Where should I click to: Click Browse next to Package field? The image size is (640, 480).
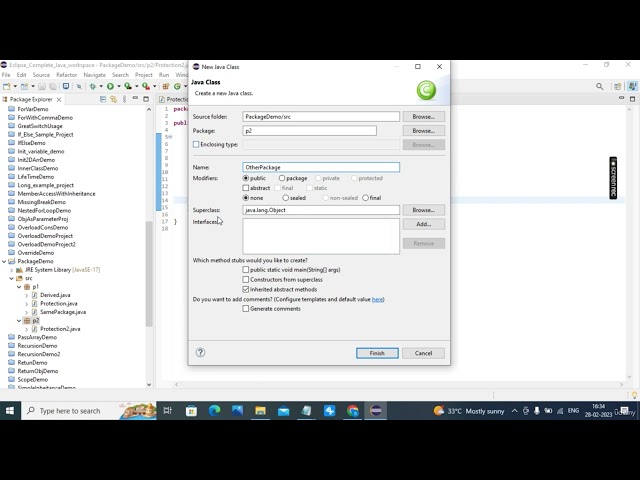point(424,131)
